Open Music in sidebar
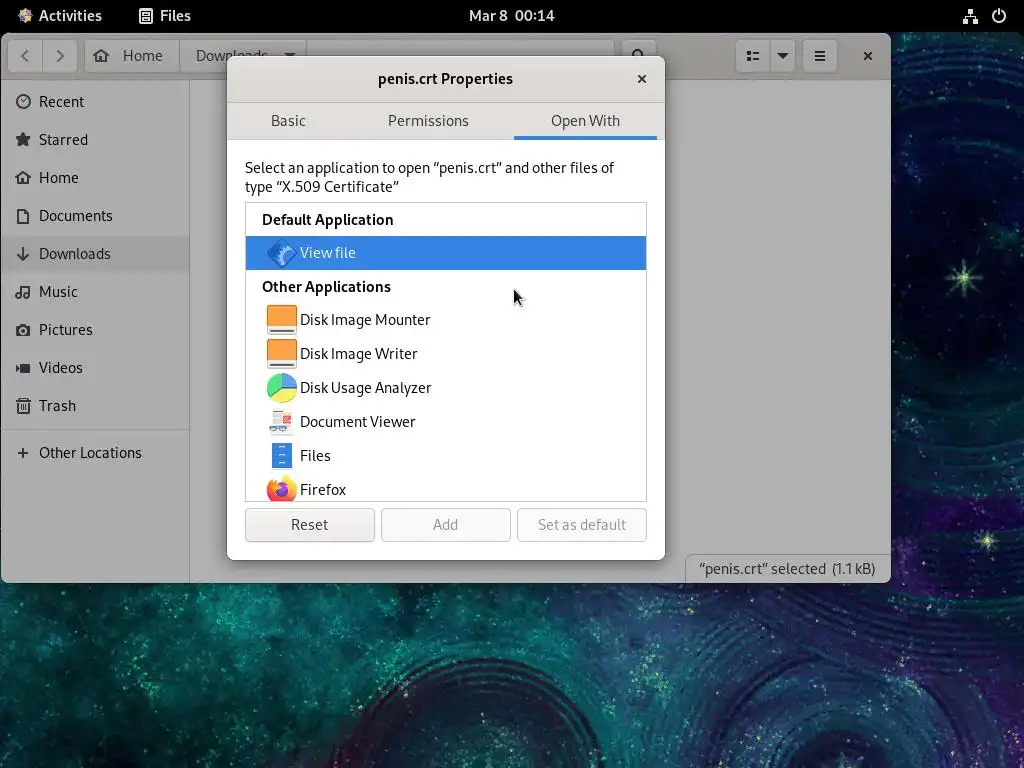Image resolution: width=1024 pixels, height=768 pixels. [x=95, y=291]
